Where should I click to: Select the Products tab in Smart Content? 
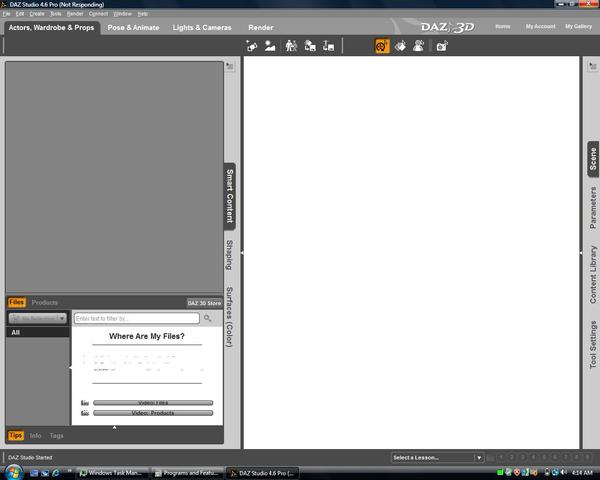tap(44, 302)
